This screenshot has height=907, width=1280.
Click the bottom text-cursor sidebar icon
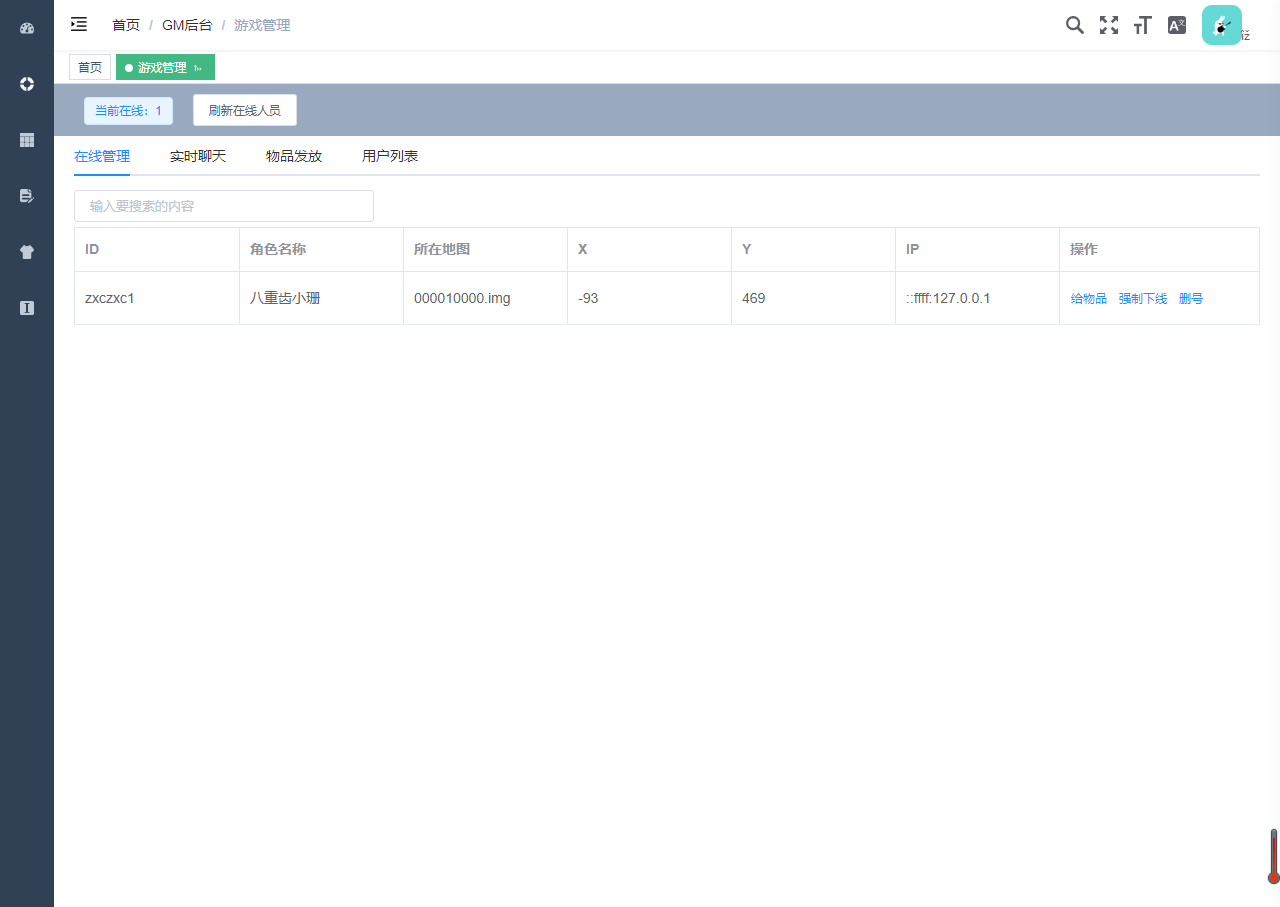(x=27, y=308)
